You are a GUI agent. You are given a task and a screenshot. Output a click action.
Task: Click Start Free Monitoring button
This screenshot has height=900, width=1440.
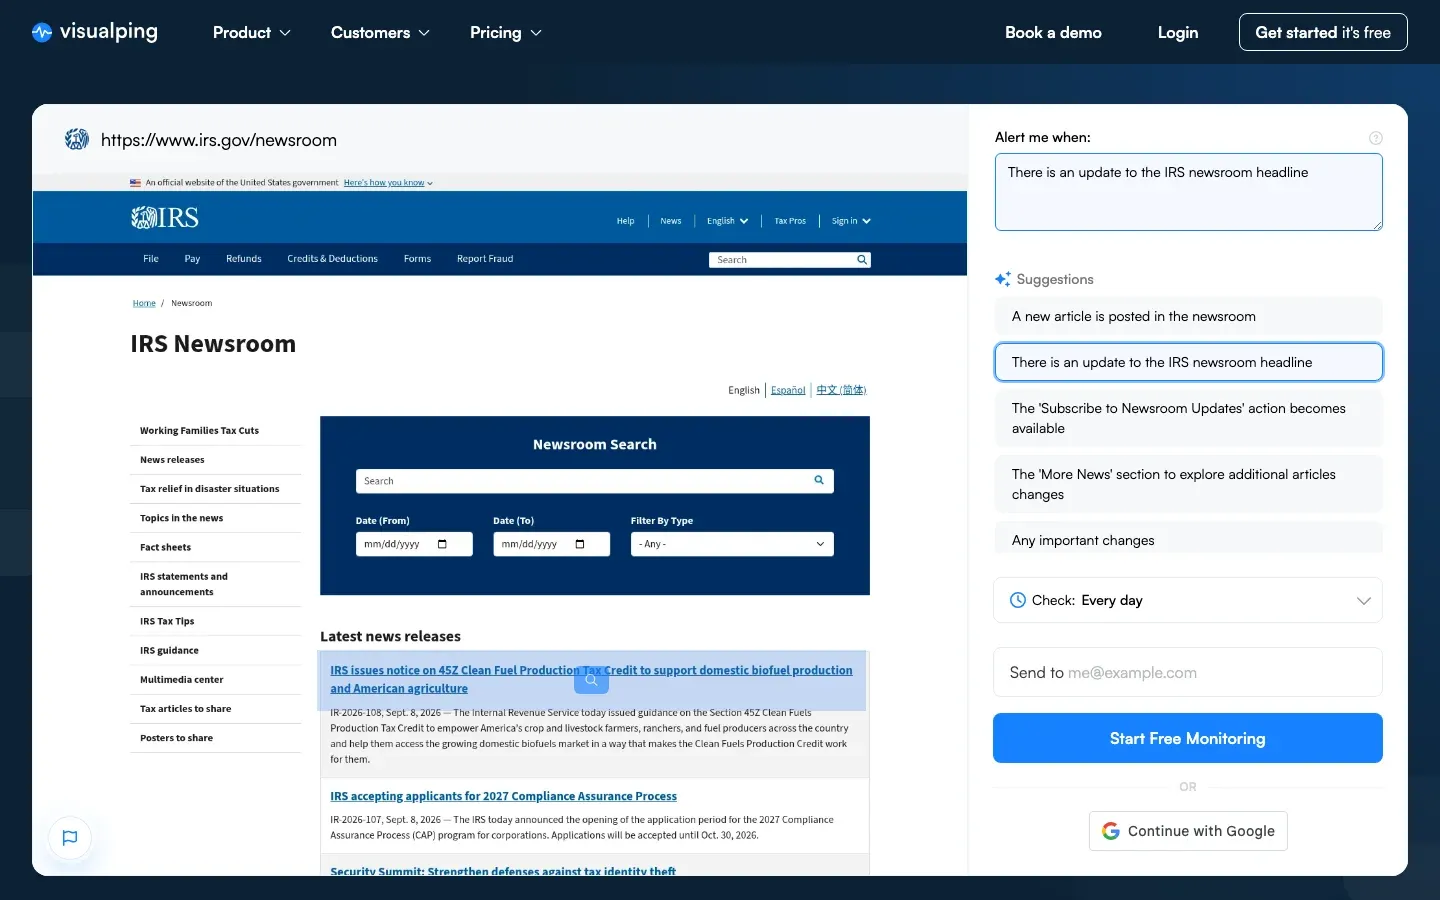pyautogui.click(x=1188, y=738)
